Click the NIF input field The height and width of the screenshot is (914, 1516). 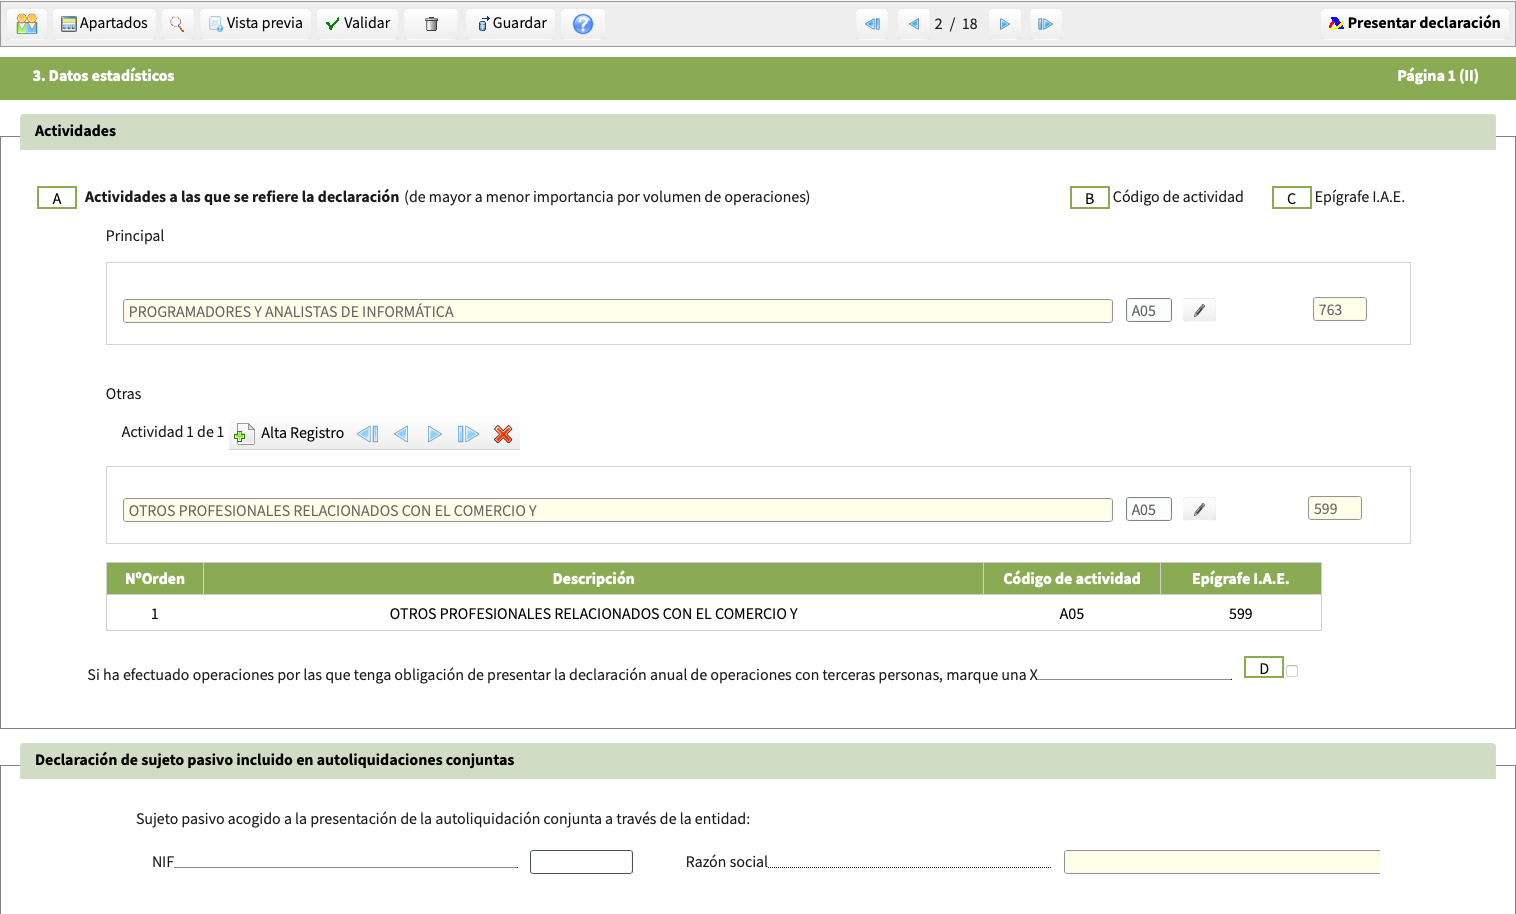pos(581,862)
